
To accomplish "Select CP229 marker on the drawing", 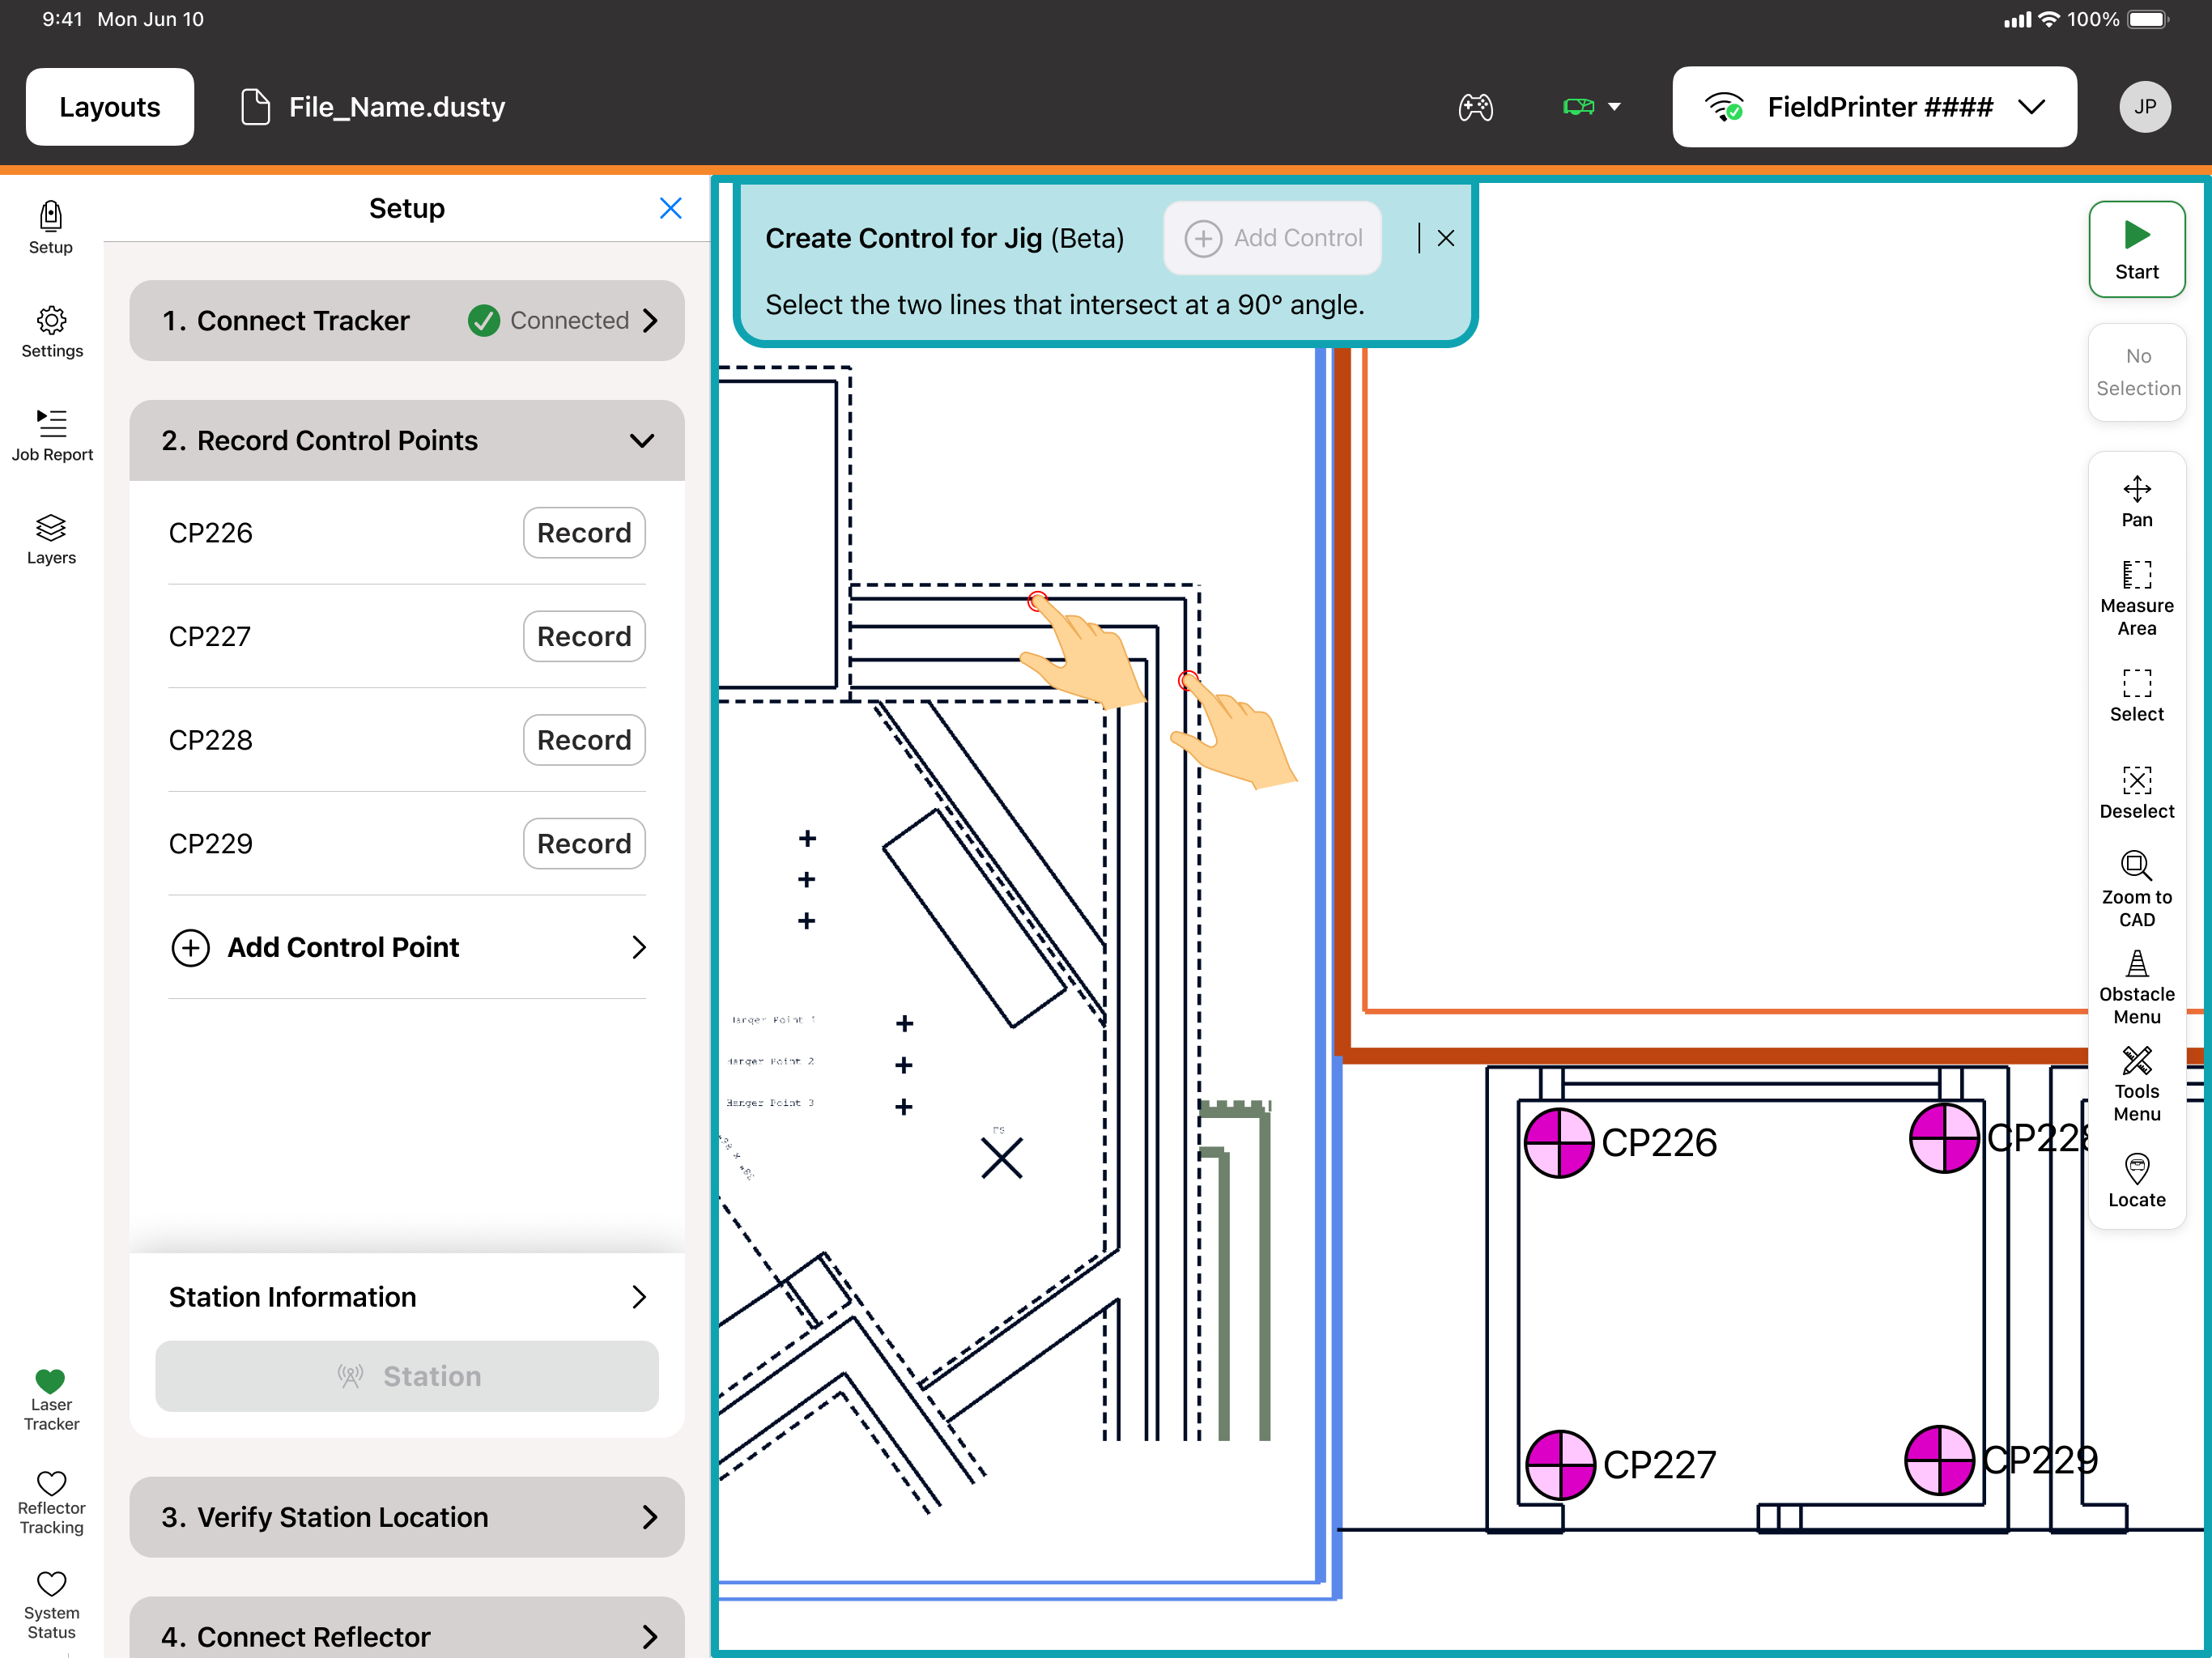I will pyautogui.click(x=1938, y=1459).
